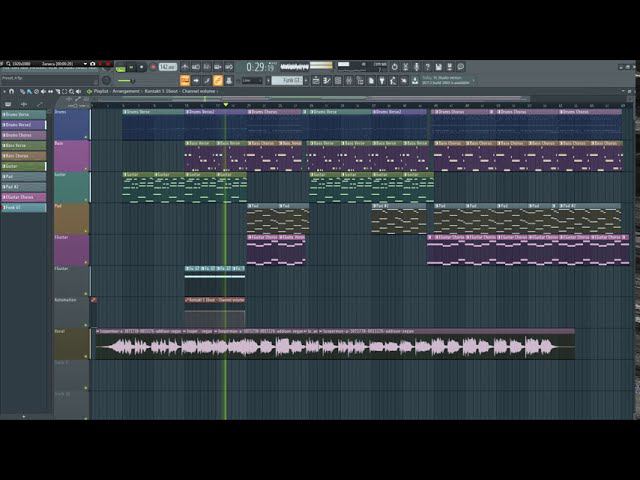Toggle recording countdown option
The image size is (640, 480).
207,67
